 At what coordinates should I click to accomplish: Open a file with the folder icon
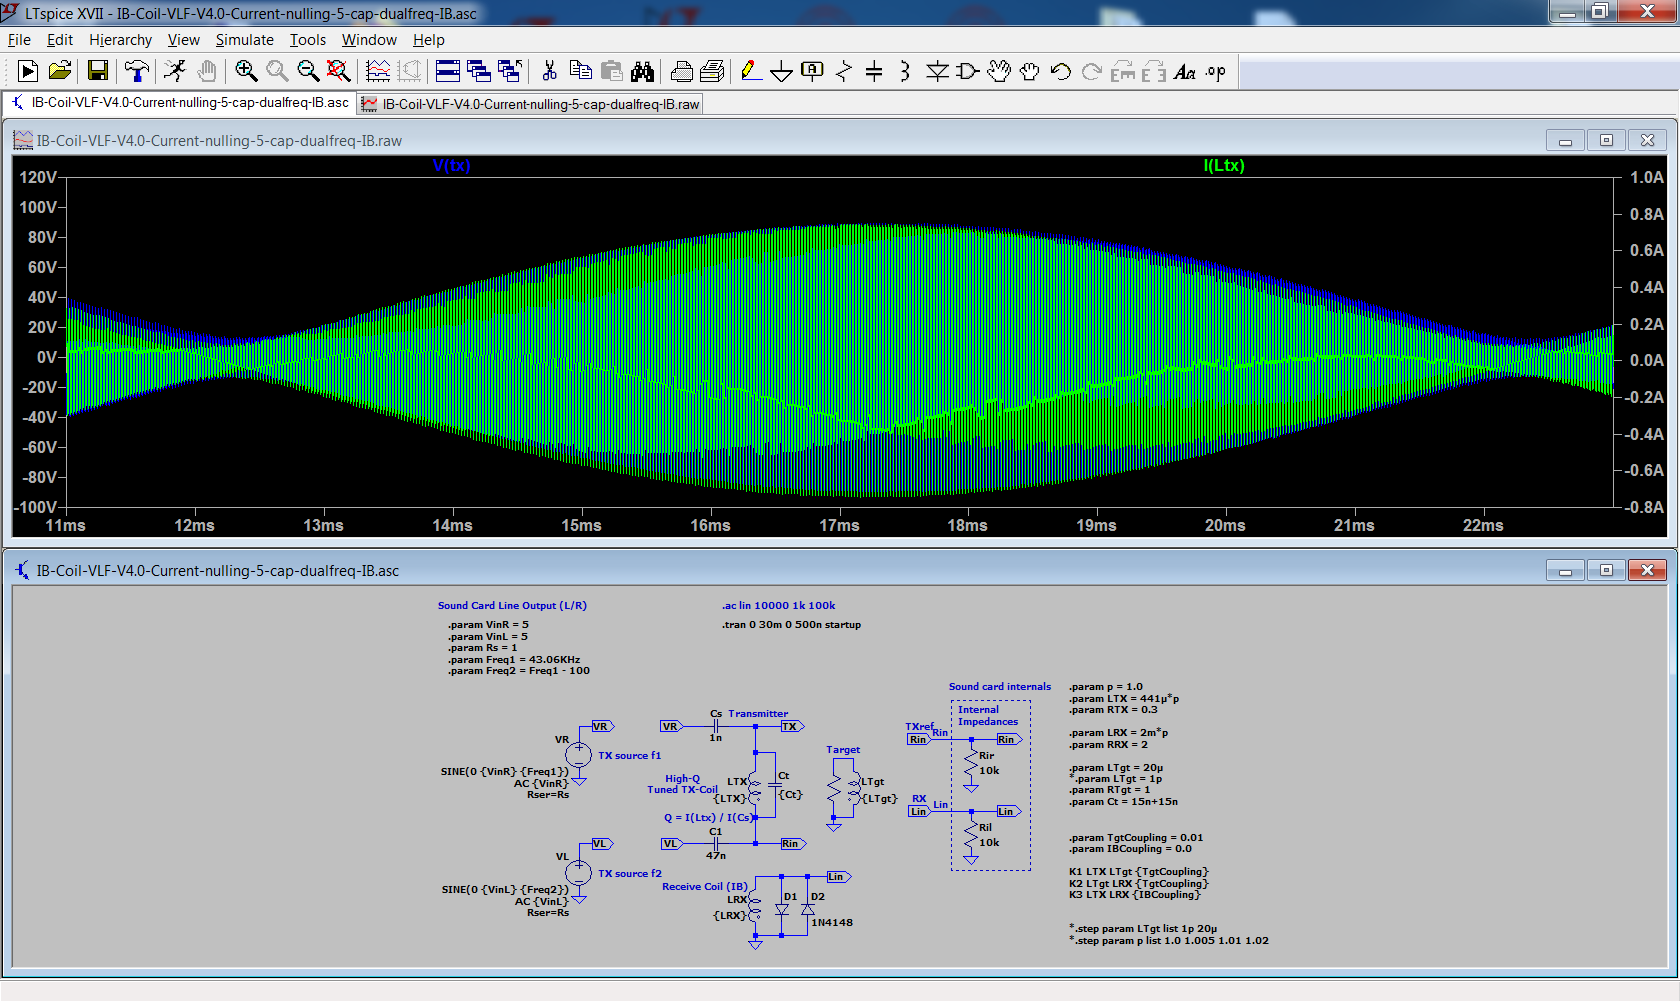(x=60, y=71)
